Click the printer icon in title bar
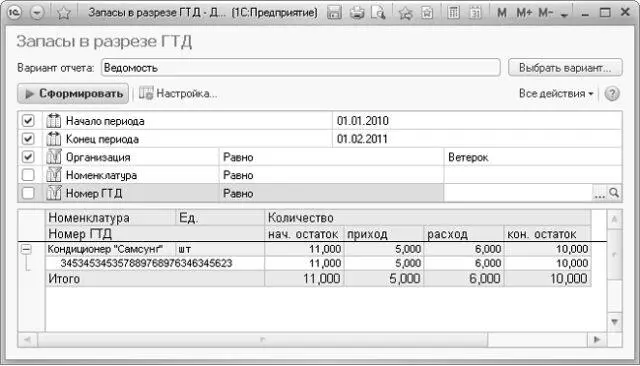 357,13
